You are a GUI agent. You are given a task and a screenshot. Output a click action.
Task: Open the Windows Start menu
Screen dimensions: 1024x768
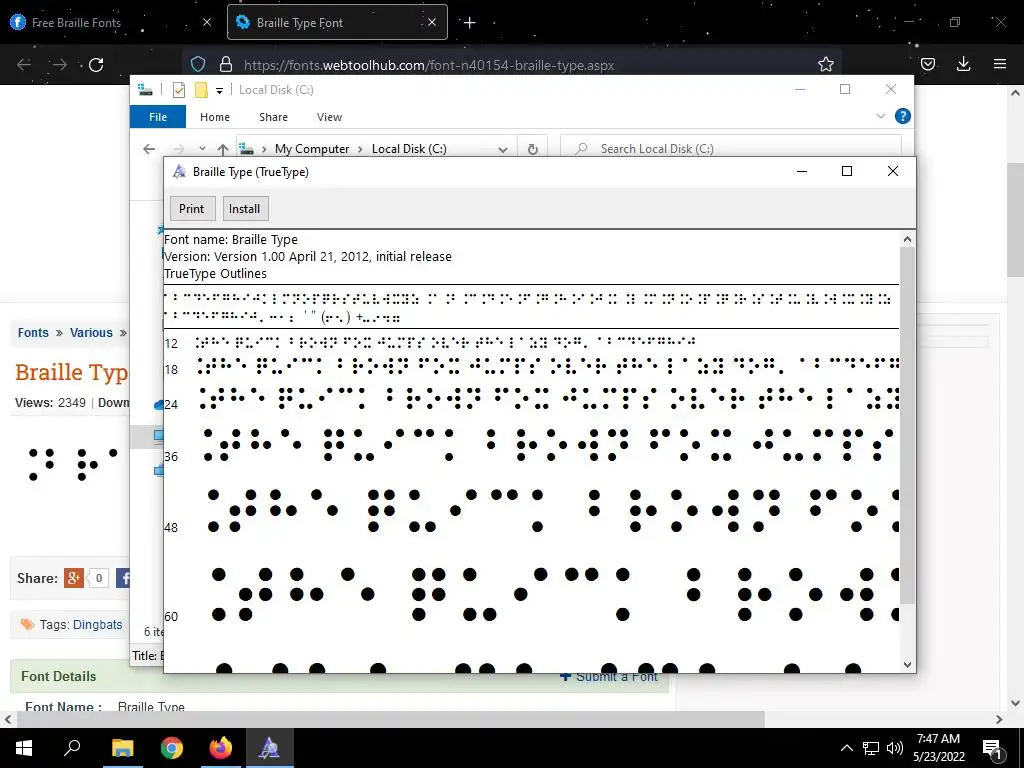coord(24,748)
